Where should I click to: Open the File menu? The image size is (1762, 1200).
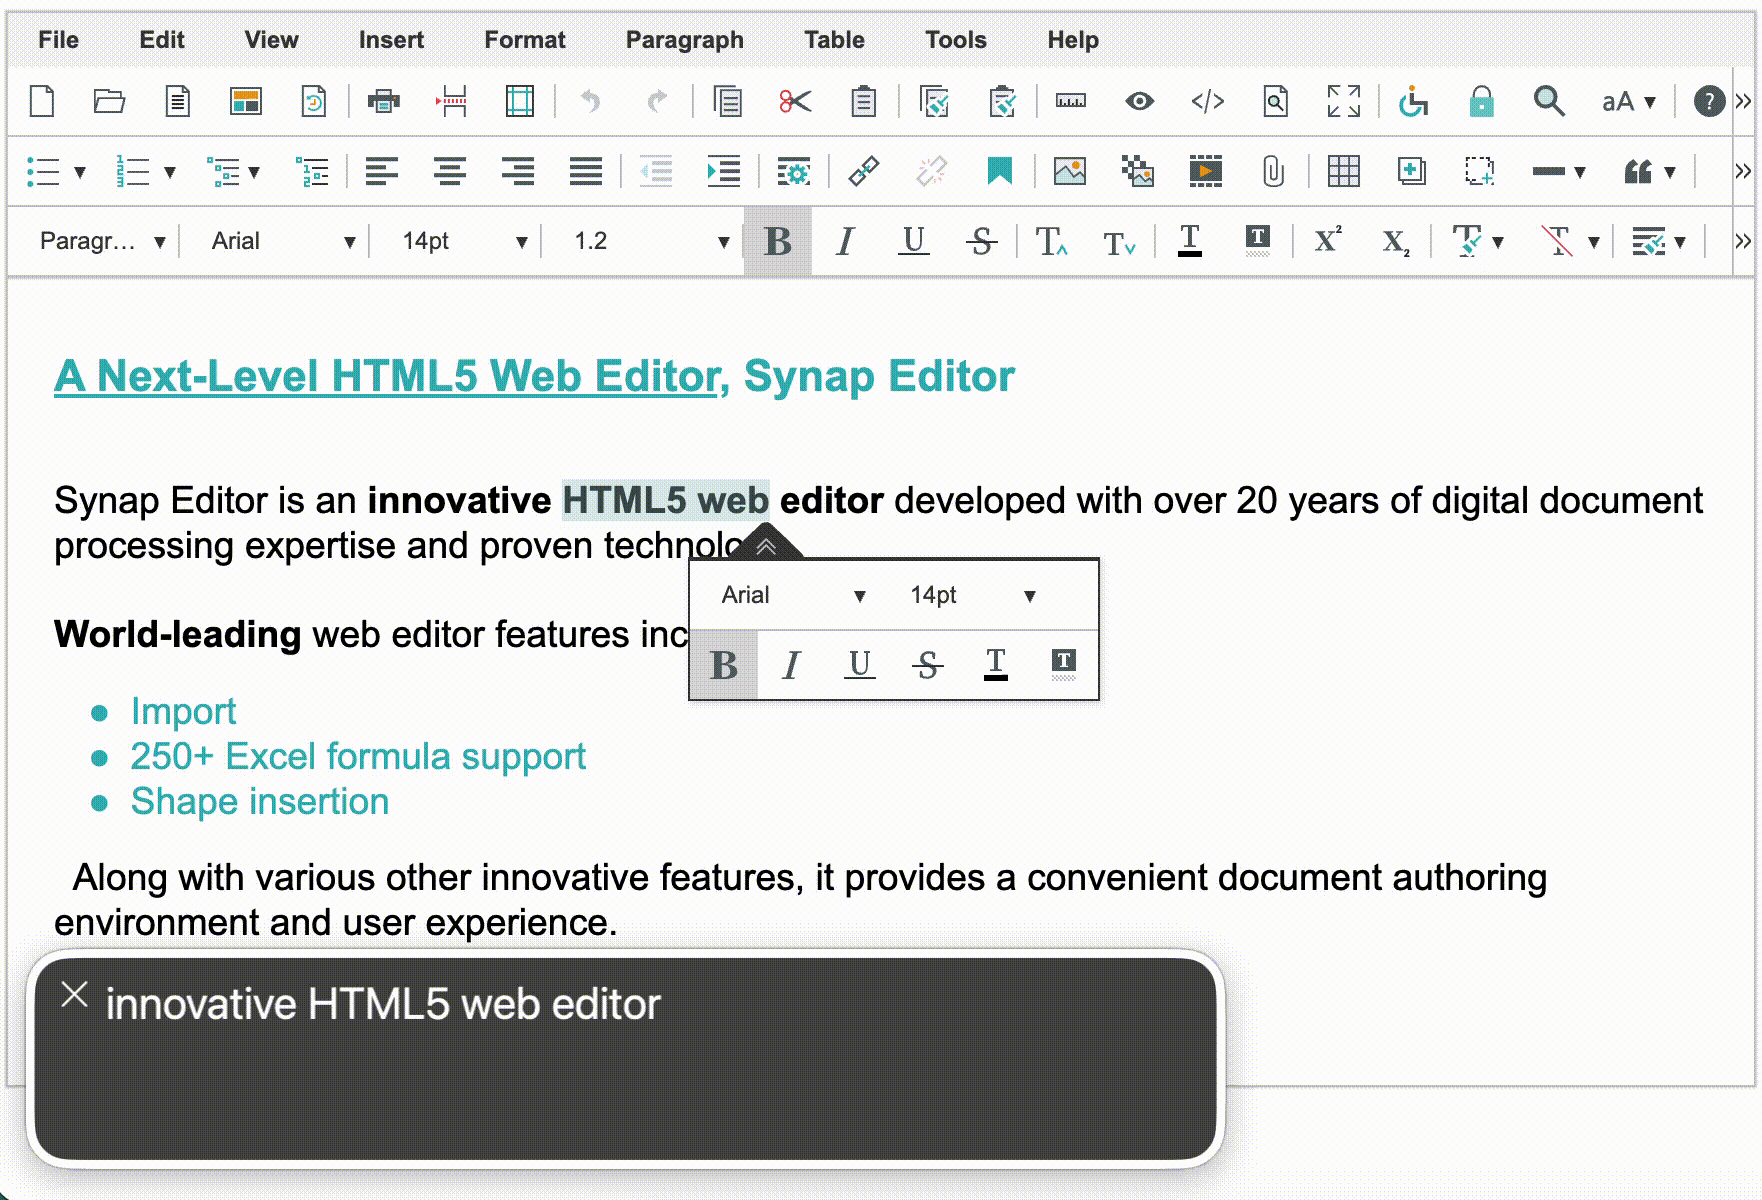(58, 40)
